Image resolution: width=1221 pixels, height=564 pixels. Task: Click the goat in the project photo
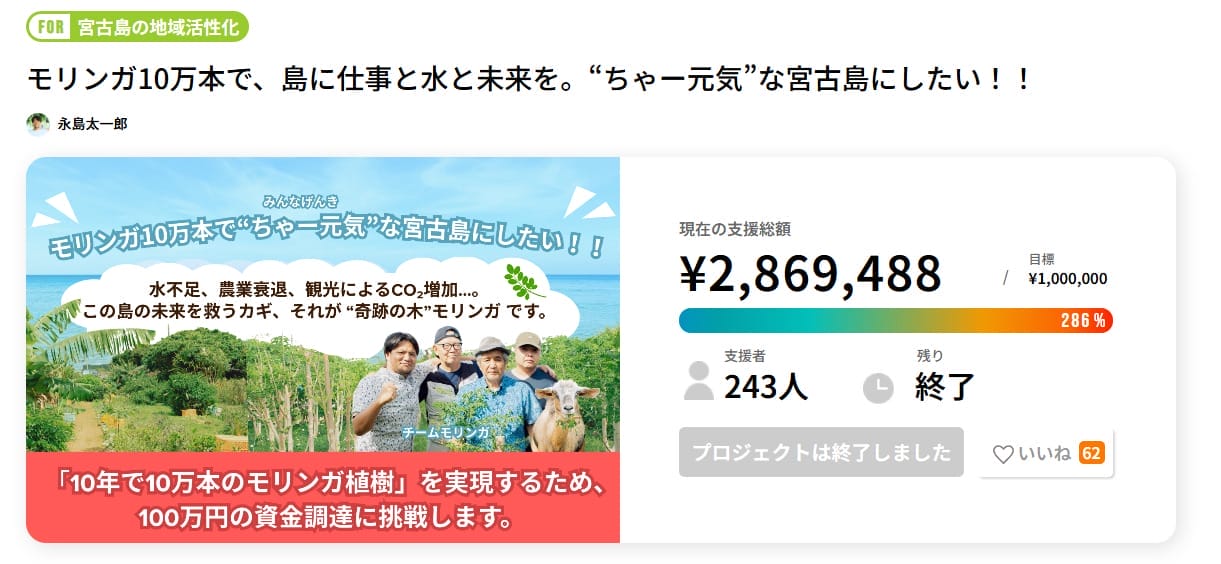[559, 414]
